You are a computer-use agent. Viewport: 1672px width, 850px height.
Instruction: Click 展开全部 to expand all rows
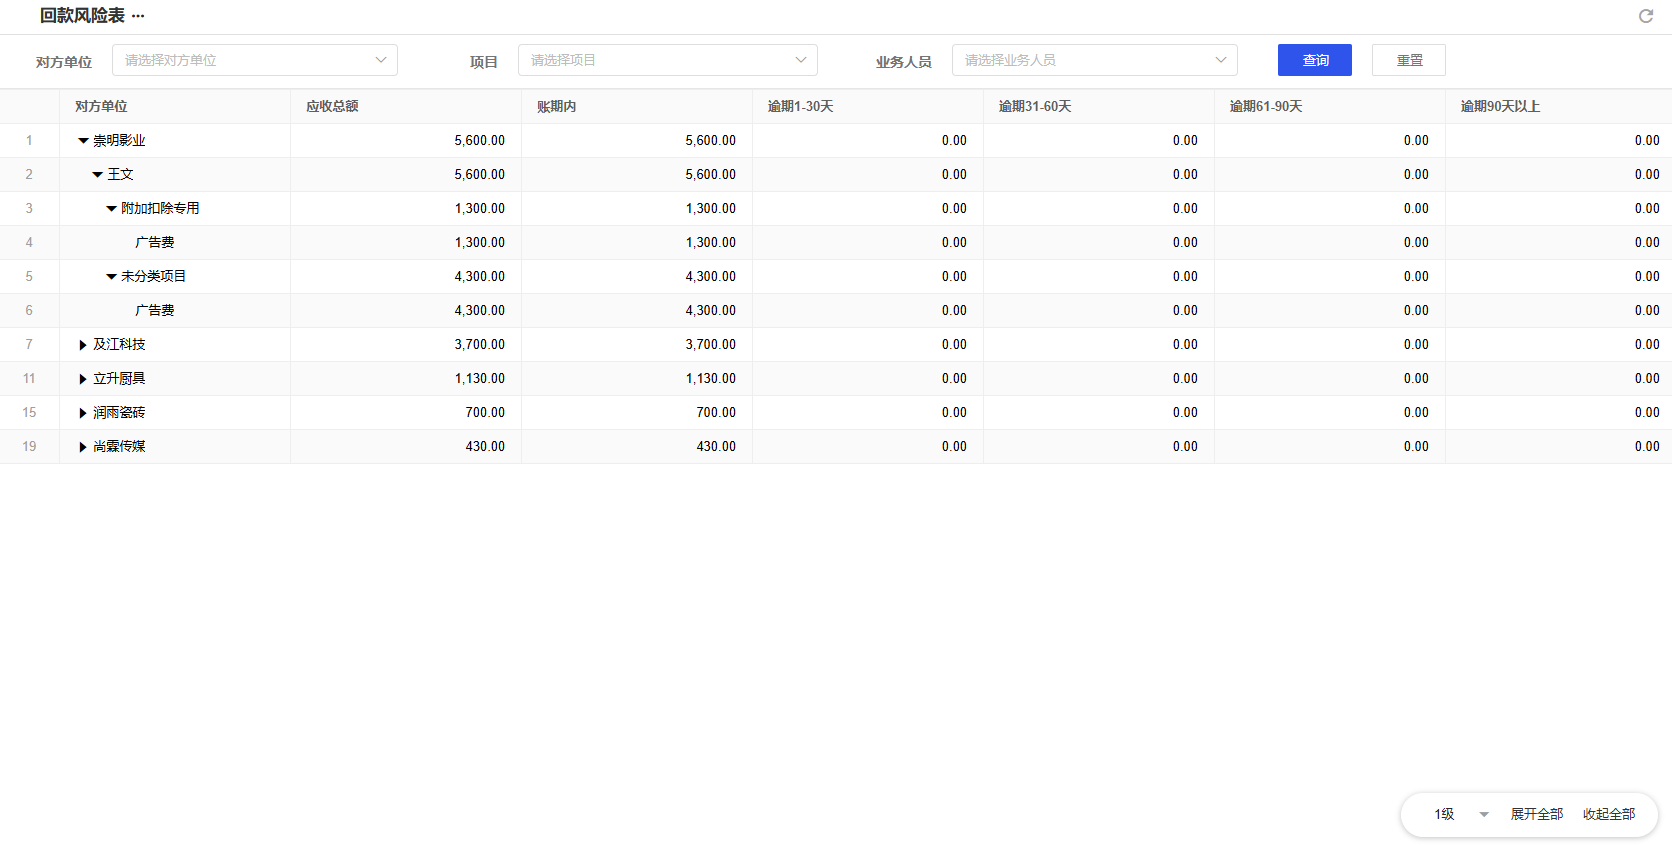pos(1536,814)
